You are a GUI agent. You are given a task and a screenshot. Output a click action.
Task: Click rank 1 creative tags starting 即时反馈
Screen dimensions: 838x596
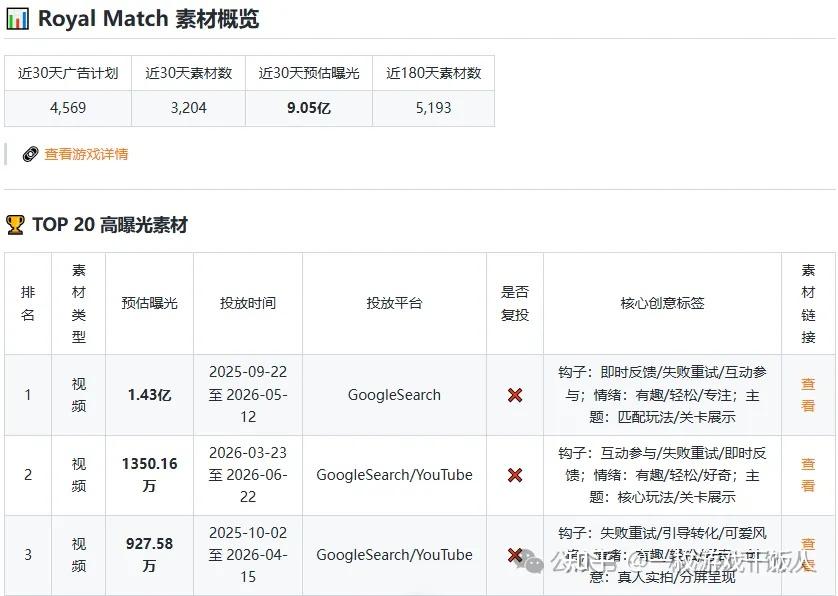(x=662, y=394)
